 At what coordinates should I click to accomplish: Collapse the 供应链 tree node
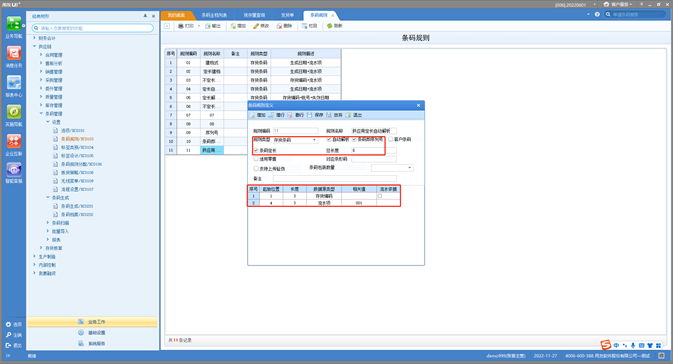[34, 46]
